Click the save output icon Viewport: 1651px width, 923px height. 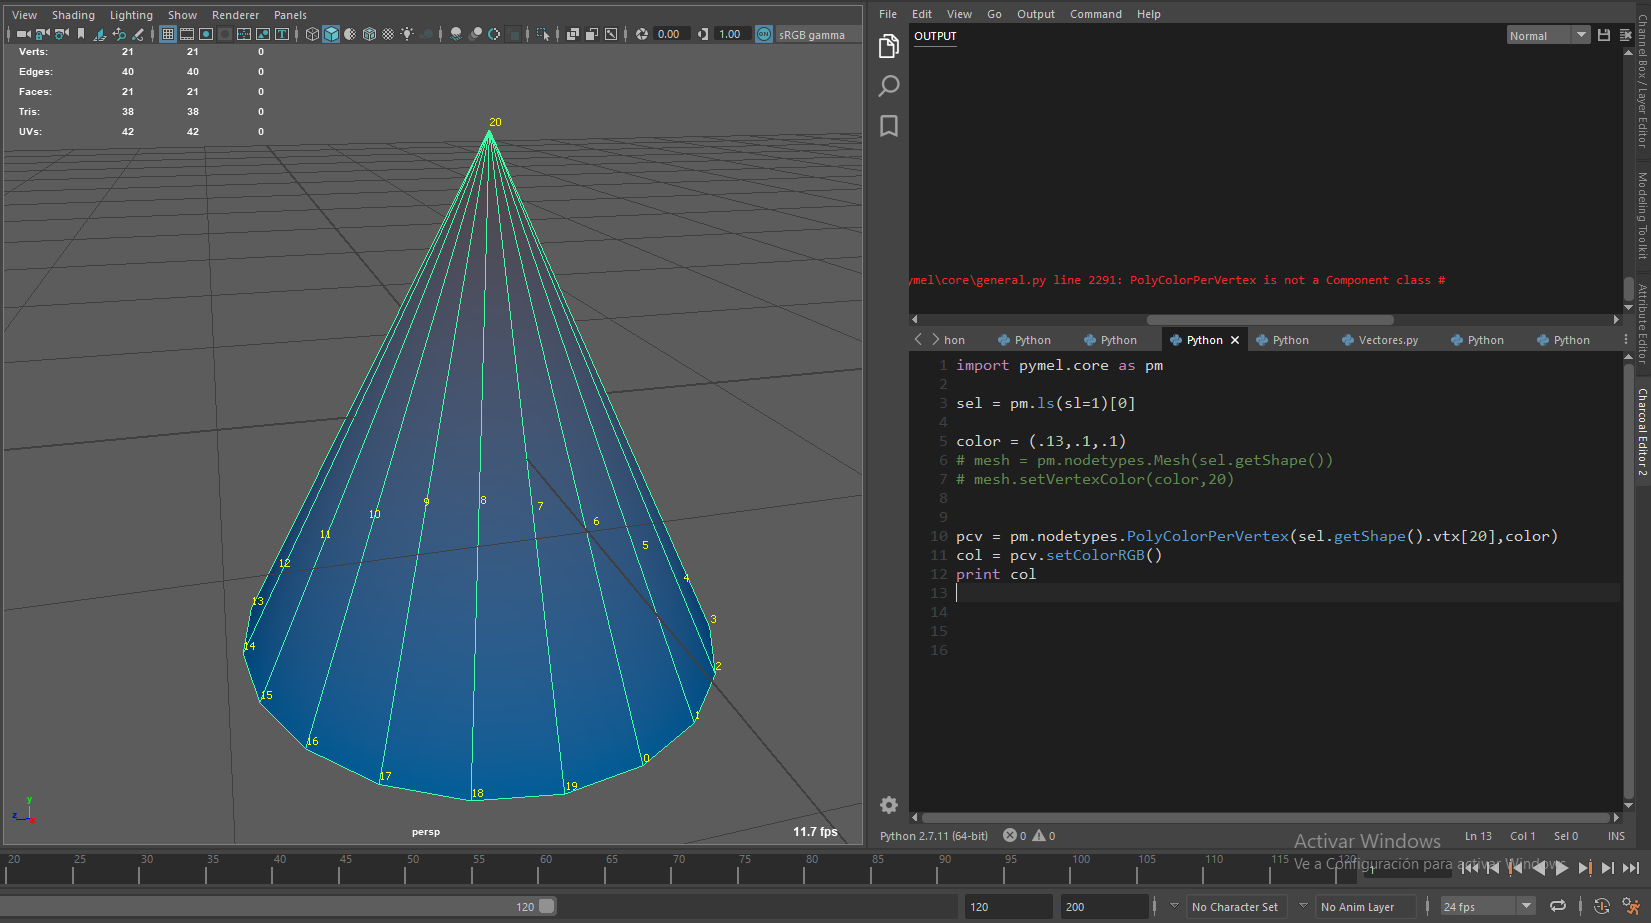point(1604,35)
